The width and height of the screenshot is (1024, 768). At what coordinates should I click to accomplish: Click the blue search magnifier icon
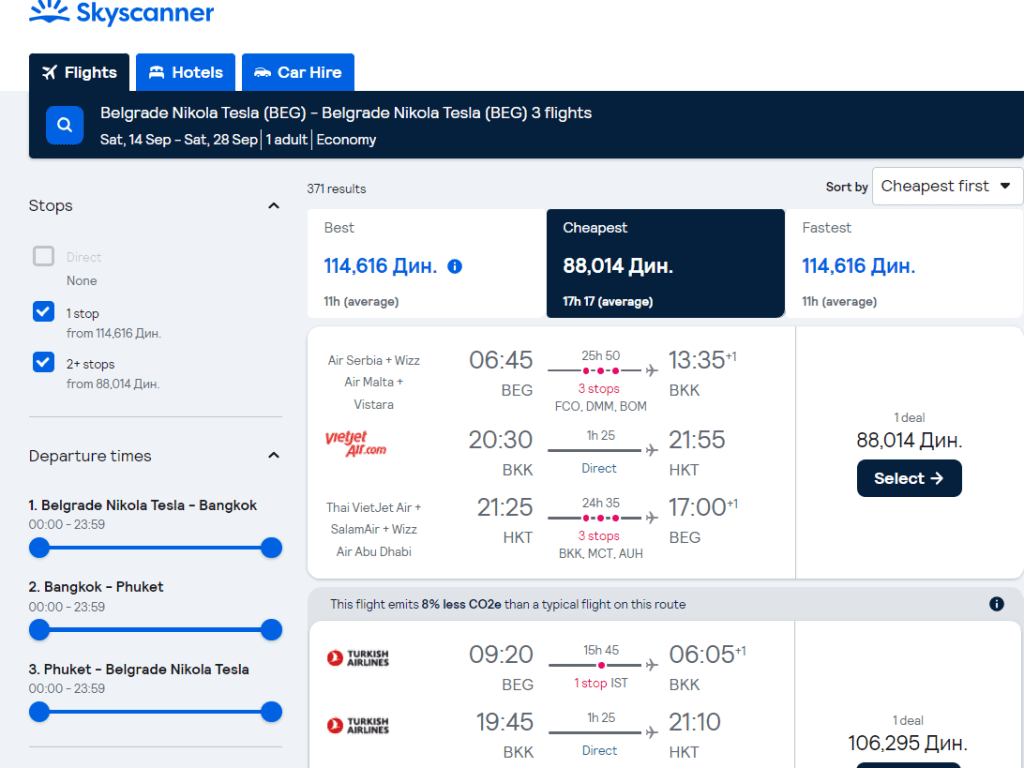(64, 125)
